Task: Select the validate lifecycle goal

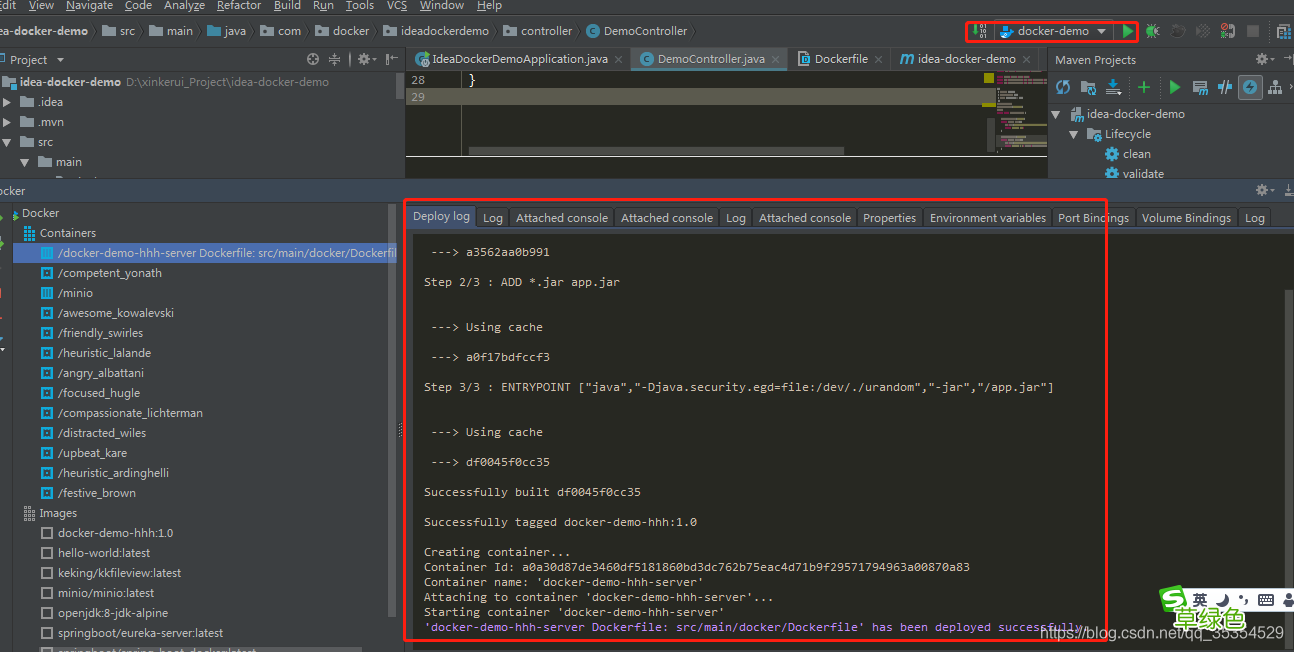Action: click(x=1142, y=173)
